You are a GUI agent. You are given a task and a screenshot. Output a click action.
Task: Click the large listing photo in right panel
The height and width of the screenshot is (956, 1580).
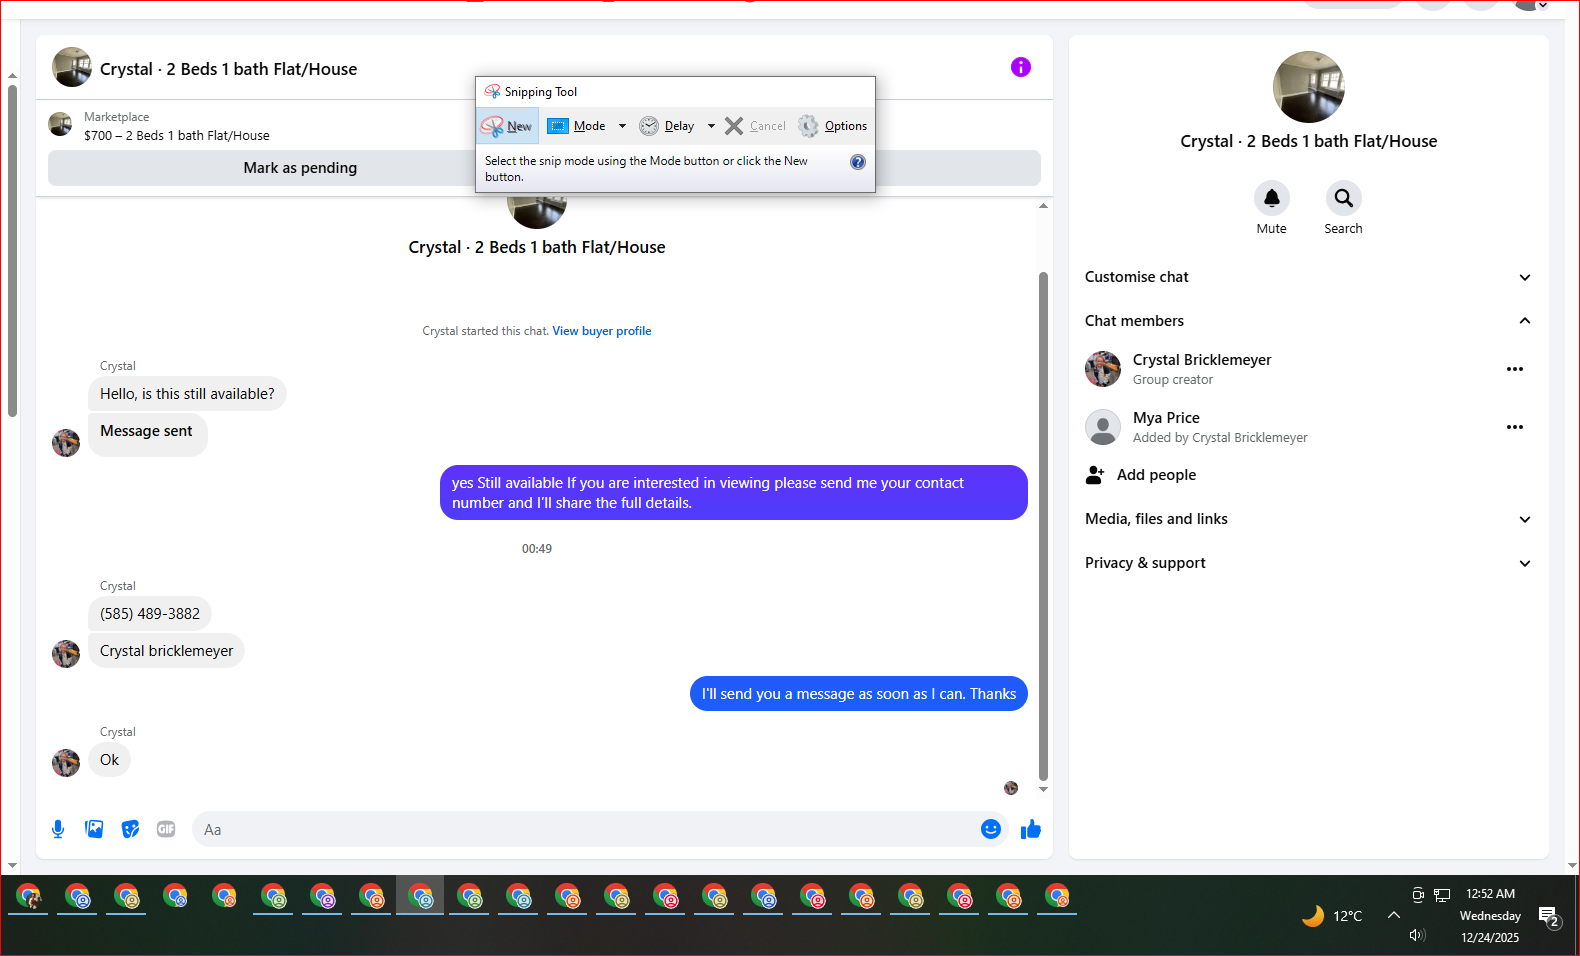pos(1308,87)
